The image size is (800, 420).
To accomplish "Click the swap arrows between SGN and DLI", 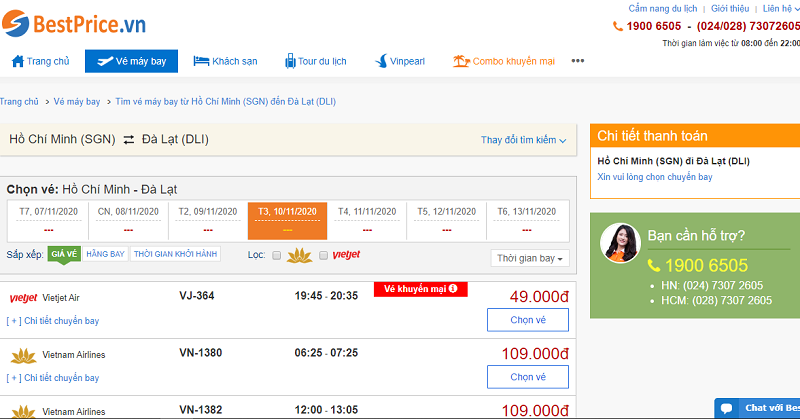I will [129, 139].
